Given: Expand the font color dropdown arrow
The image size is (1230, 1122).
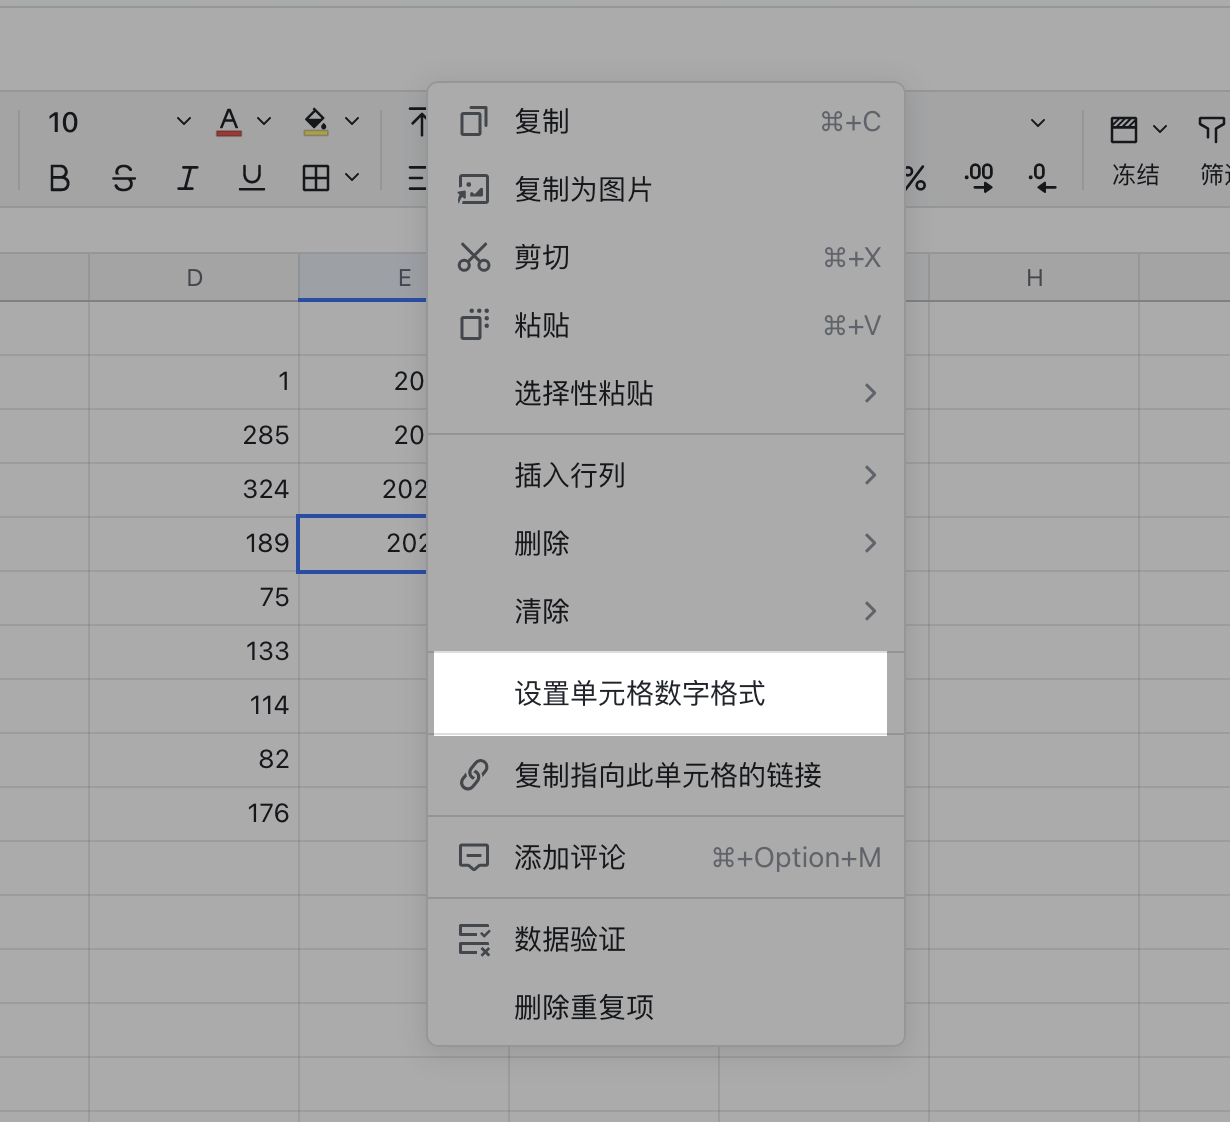Looking at the screenshot, I should [x=264, y=122].
